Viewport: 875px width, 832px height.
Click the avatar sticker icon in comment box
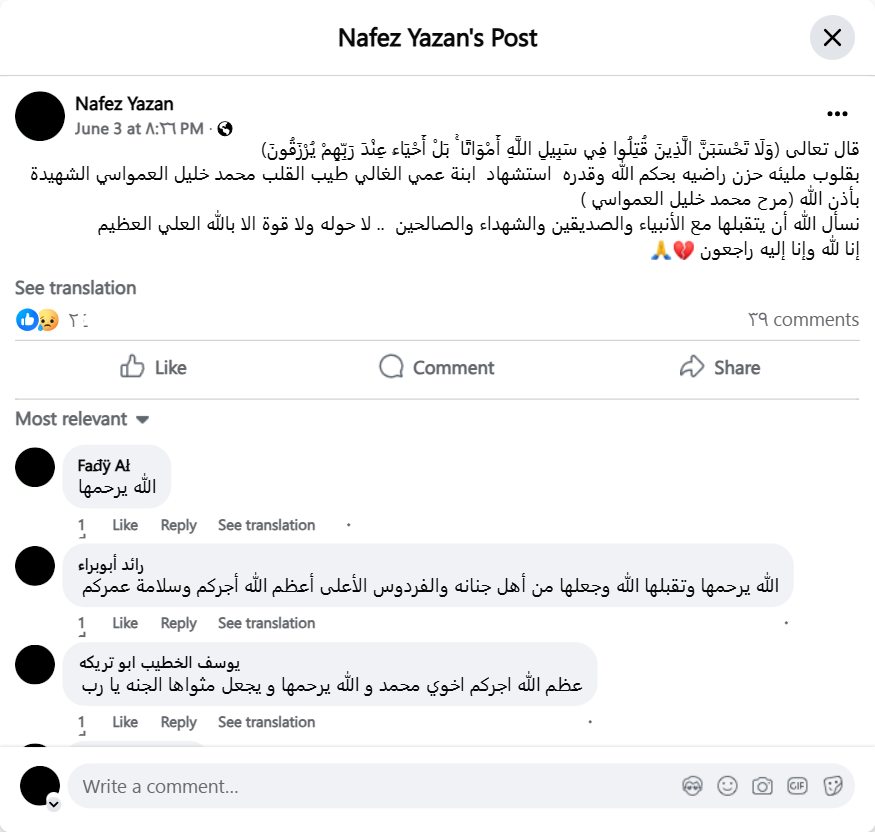691,786
